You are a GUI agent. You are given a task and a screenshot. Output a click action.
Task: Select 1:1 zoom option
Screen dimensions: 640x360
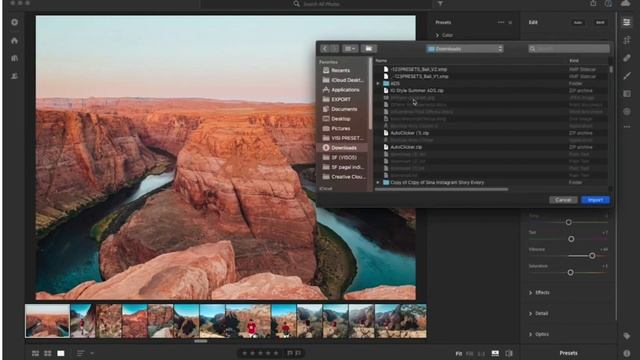[x=481, y=353]
